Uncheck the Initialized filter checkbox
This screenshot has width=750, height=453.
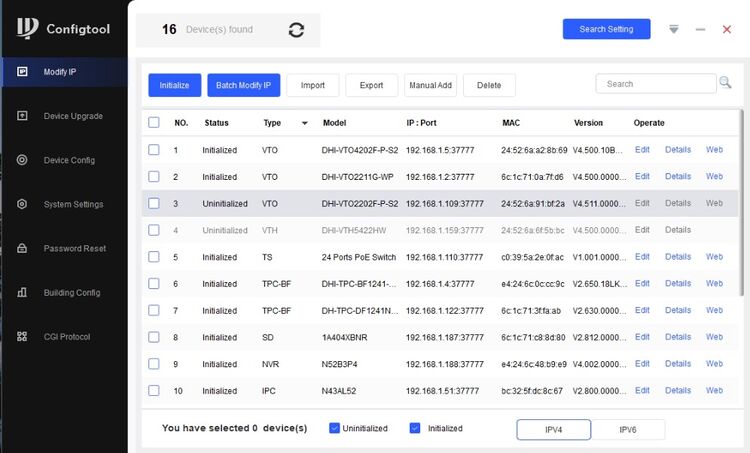pyautogui.click(x=415, y=428)
